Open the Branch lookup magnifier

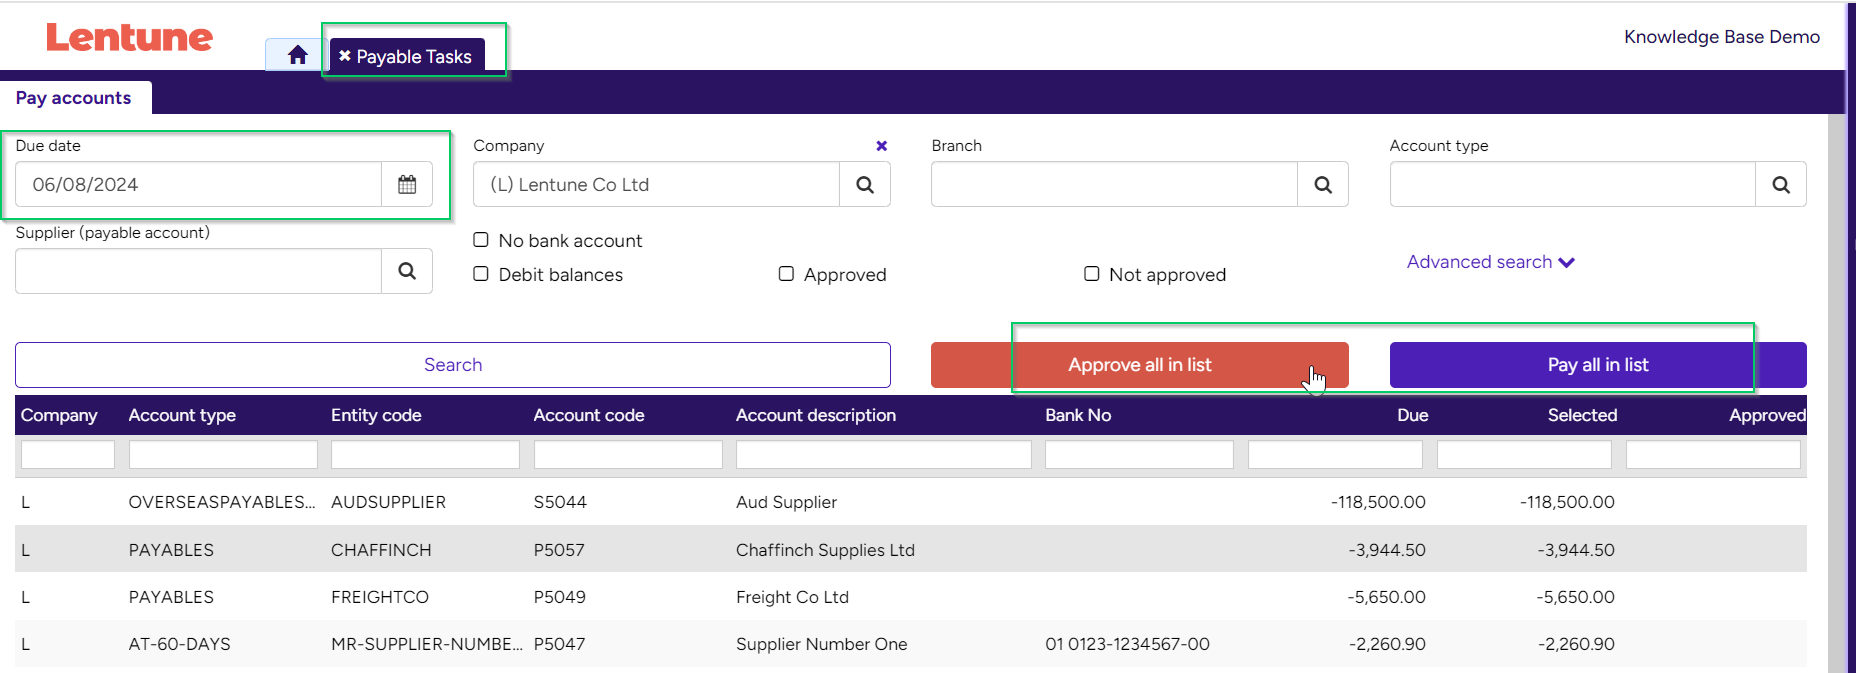1323,184
